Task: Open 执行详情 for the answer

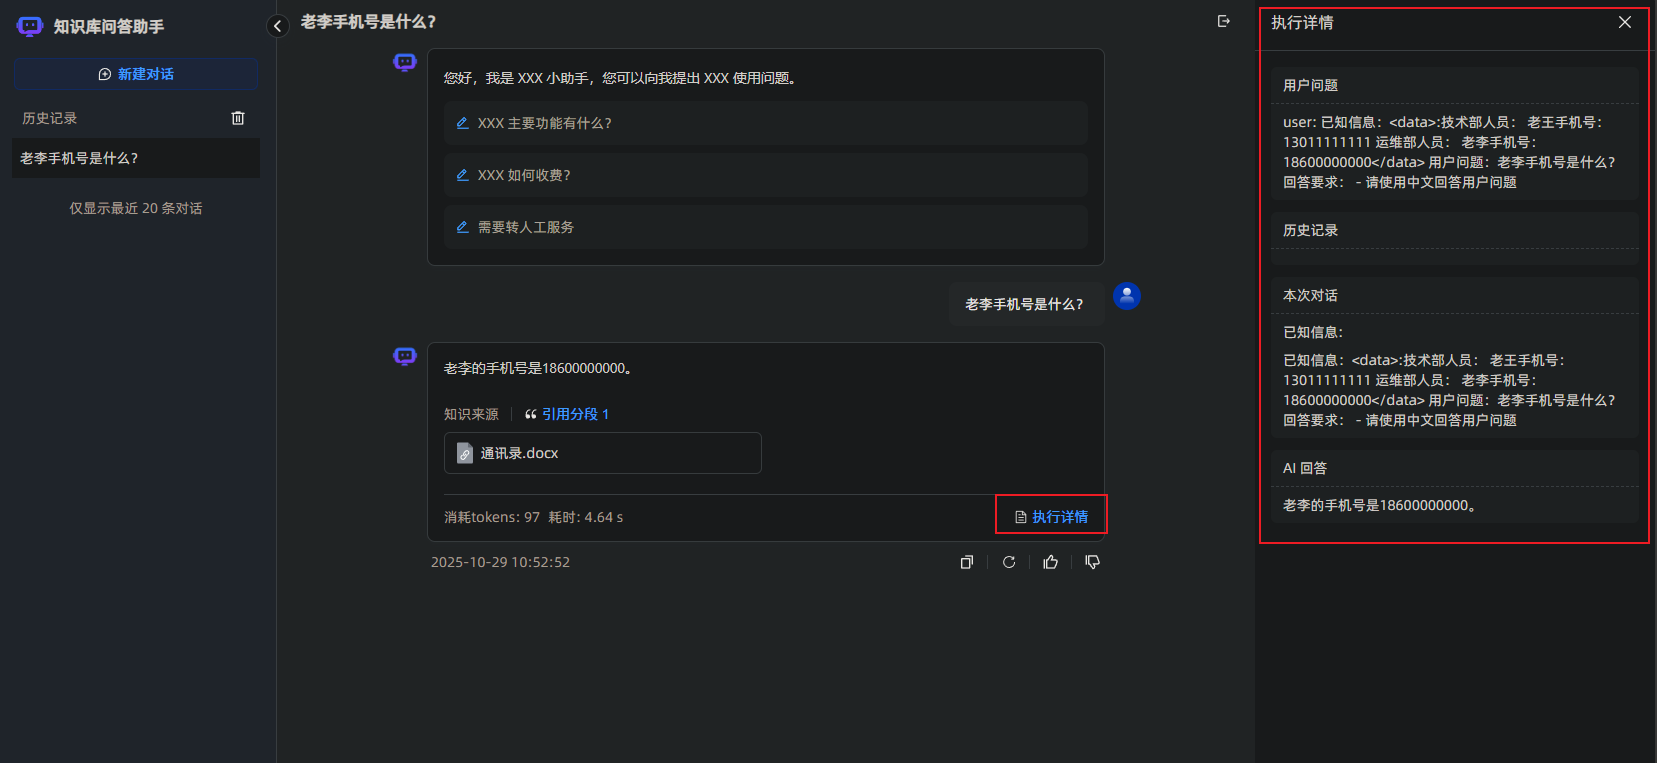Action: pyautogui.click(x=1051, y=516)
